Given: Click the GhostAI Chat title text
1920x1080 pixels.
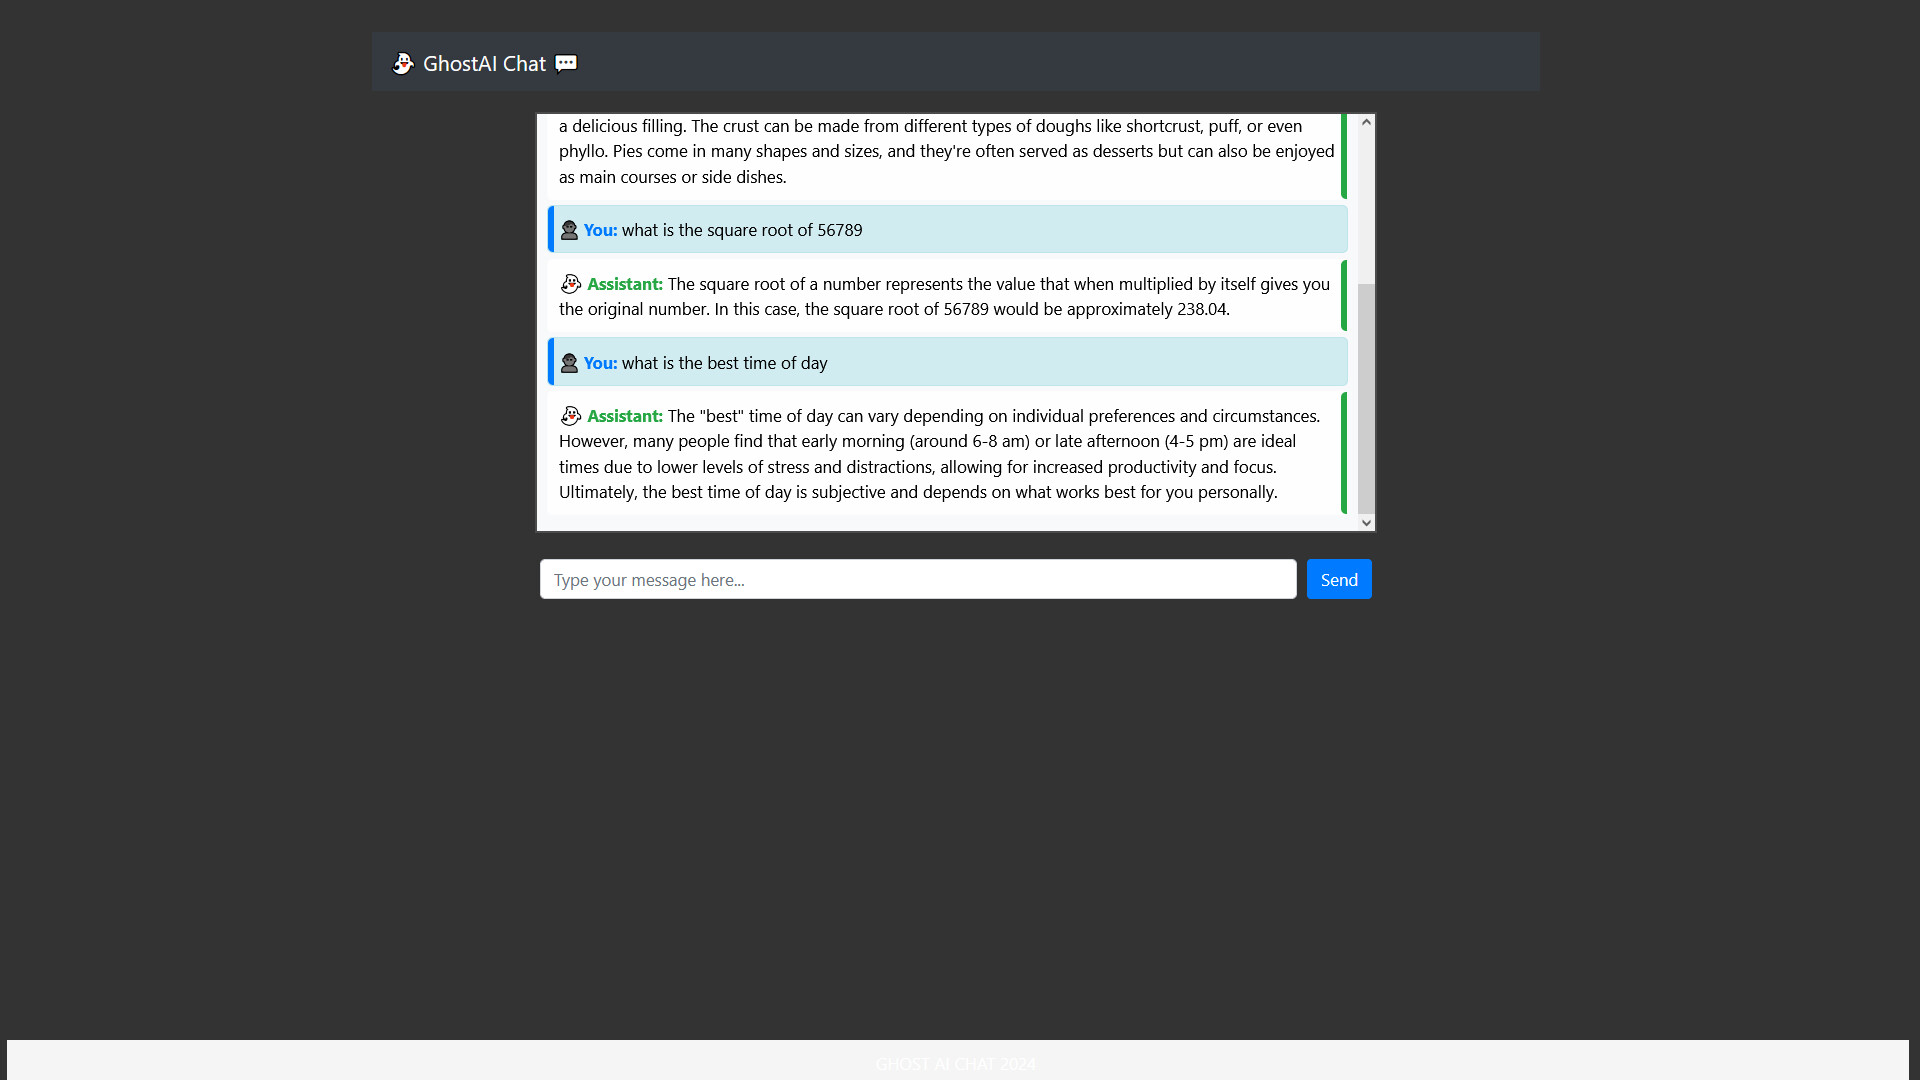Looking at the screenshot, I should tap(484, 63).
